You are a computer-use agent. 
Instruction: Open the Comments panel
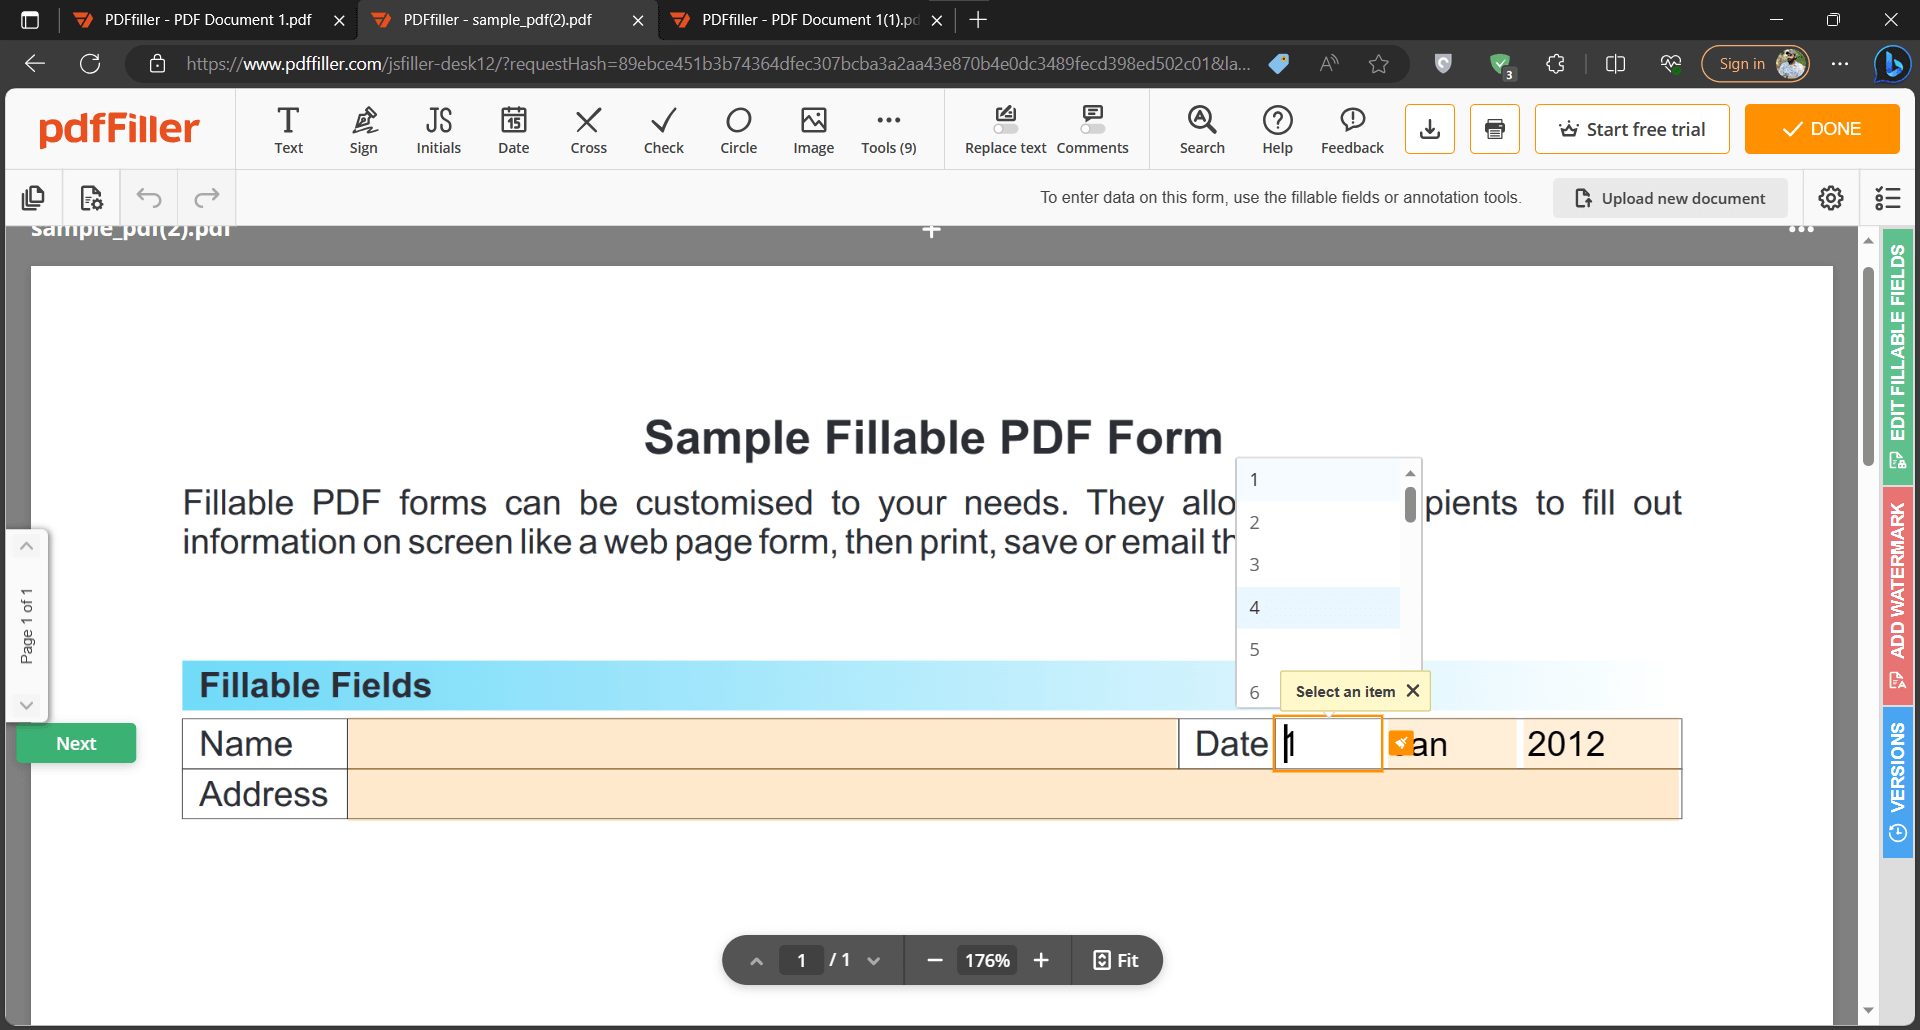pyautogui.click(x=1093, y=129)
